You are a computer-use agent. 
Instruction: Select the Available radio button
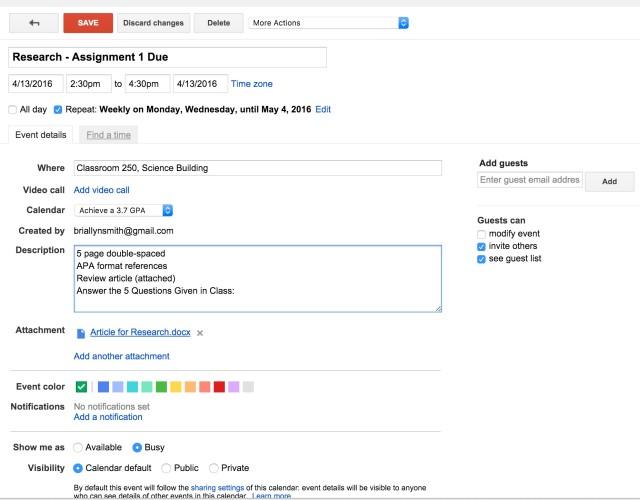78,447
